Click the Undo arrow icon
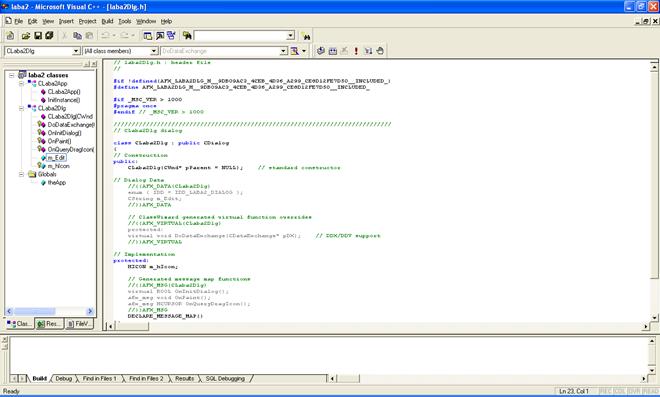Viewport: 660px width, 397px height. pyautogui.click(x=105, y=36)
